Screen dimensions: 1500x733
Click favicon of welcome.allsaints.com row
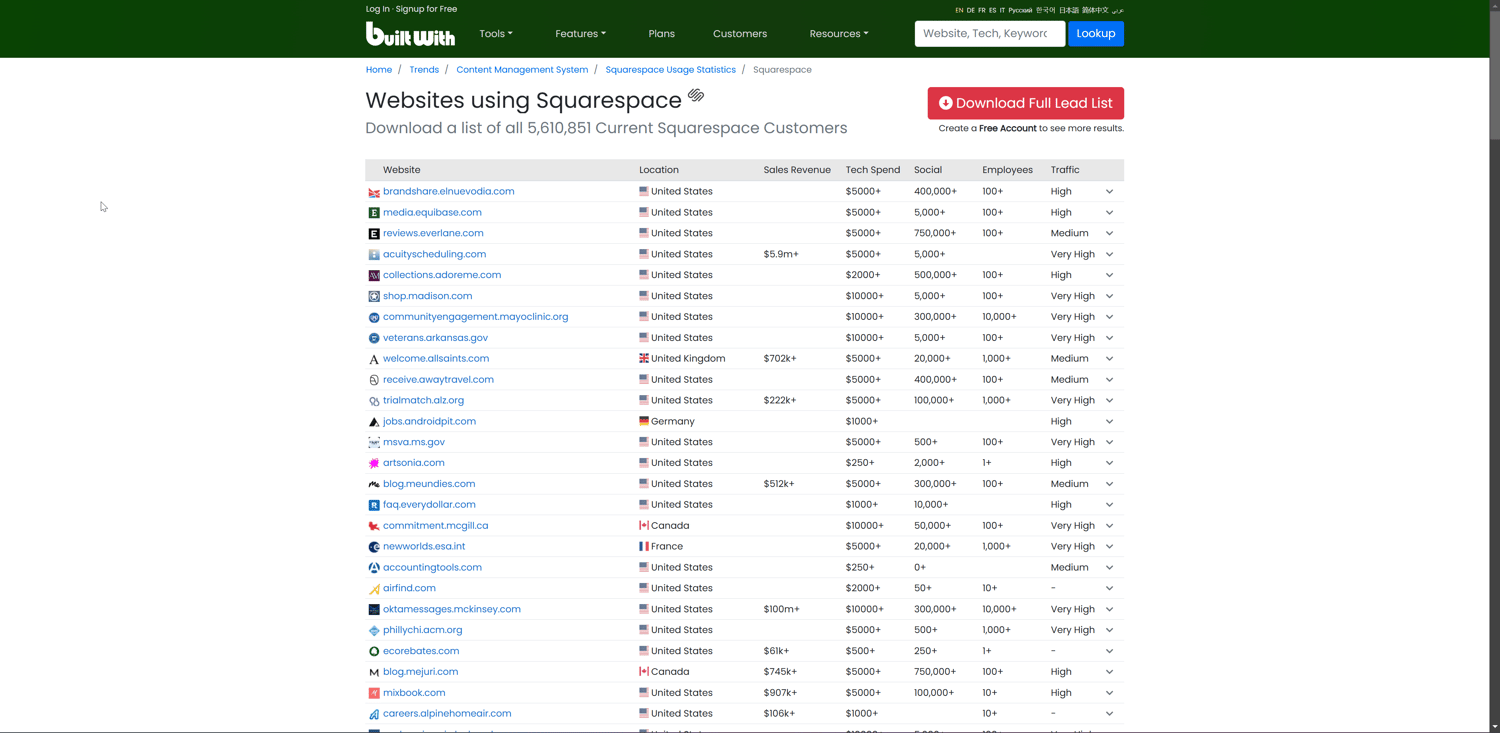coord(374,359)
